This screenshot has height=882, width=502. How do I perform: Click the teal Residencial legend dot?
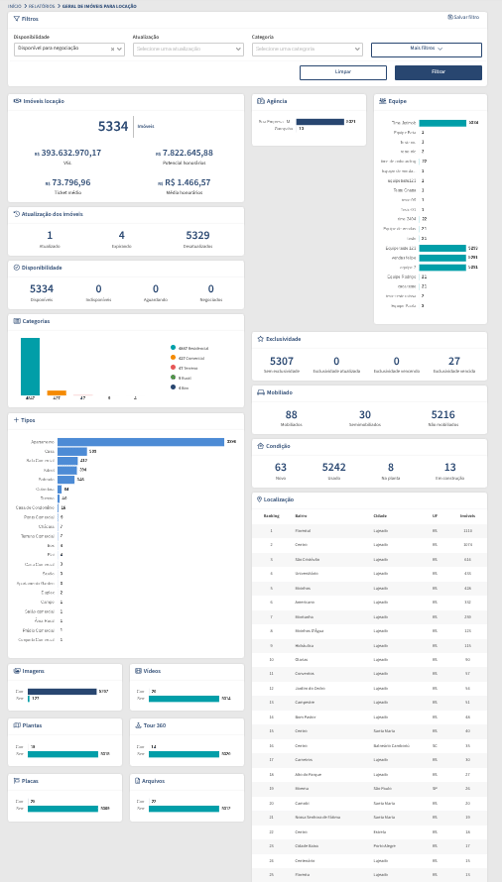coord(173,348)
